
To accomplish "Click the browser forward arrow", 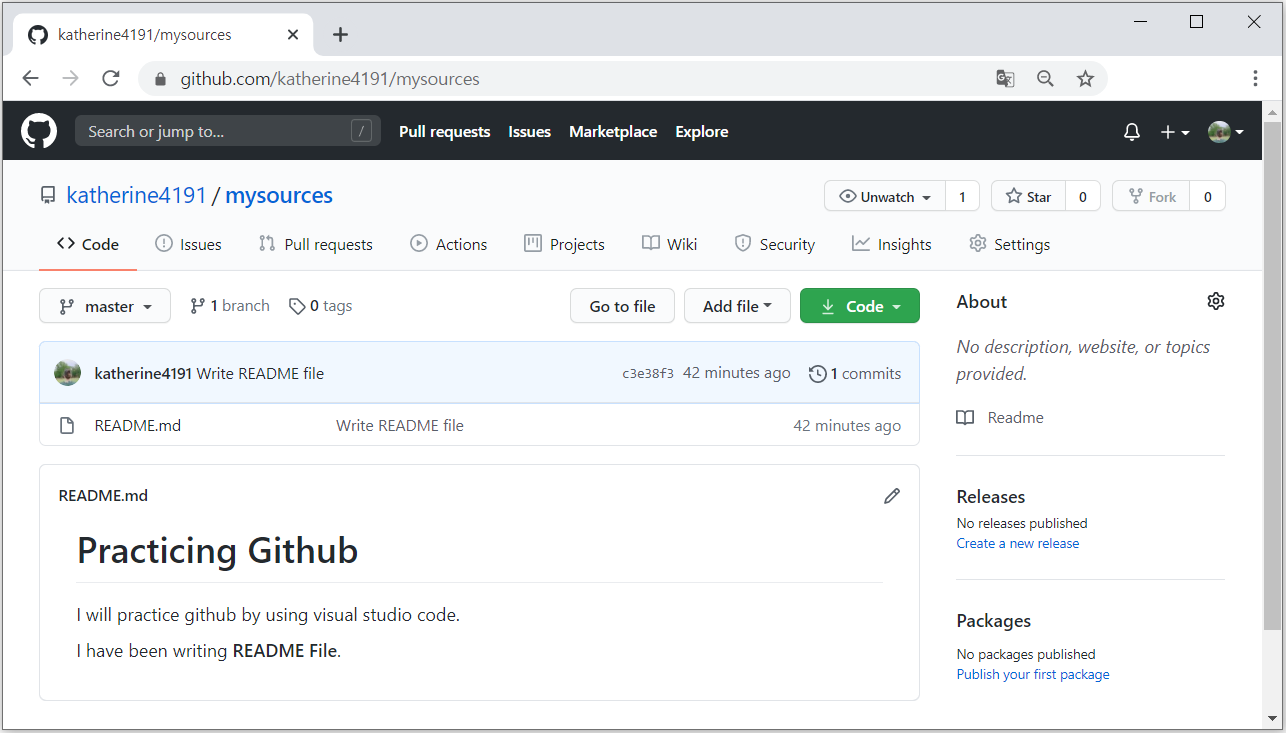I will [70, 78].
